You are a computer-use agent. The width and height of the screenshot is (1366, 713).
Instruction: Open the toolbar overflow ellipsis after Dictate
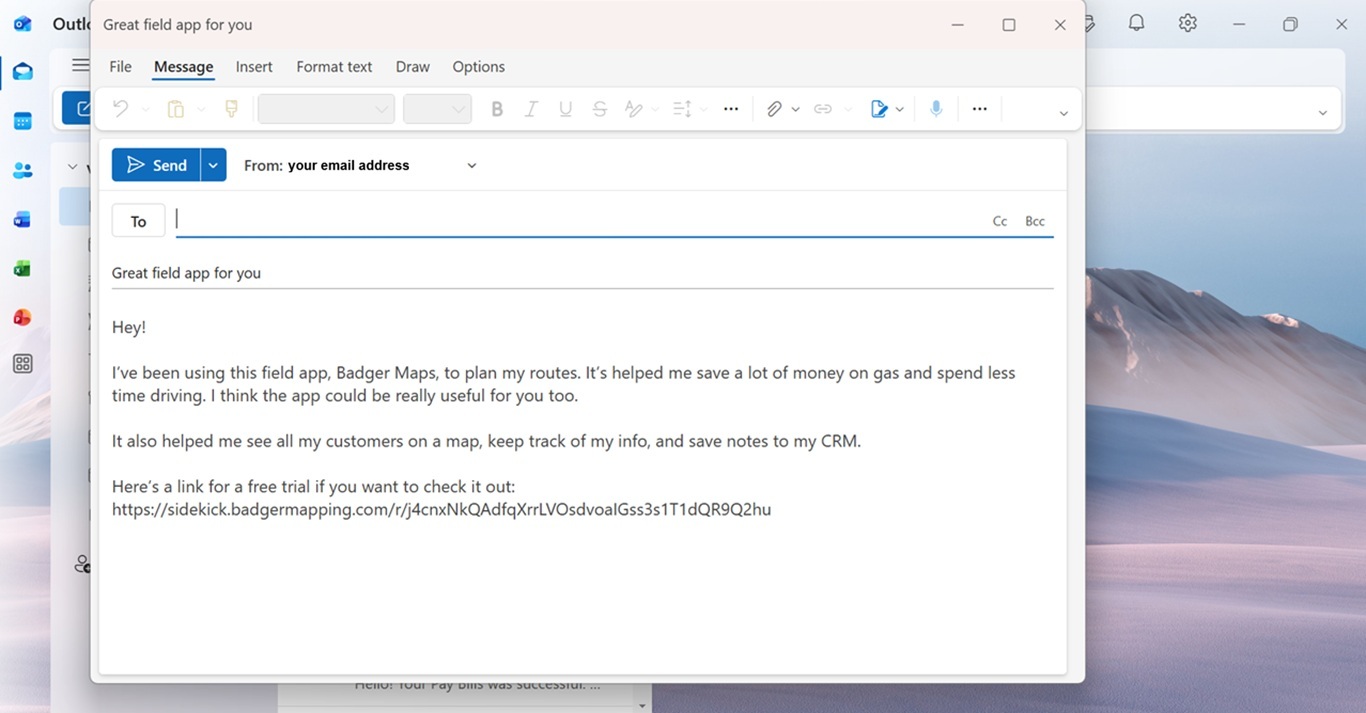980,109
